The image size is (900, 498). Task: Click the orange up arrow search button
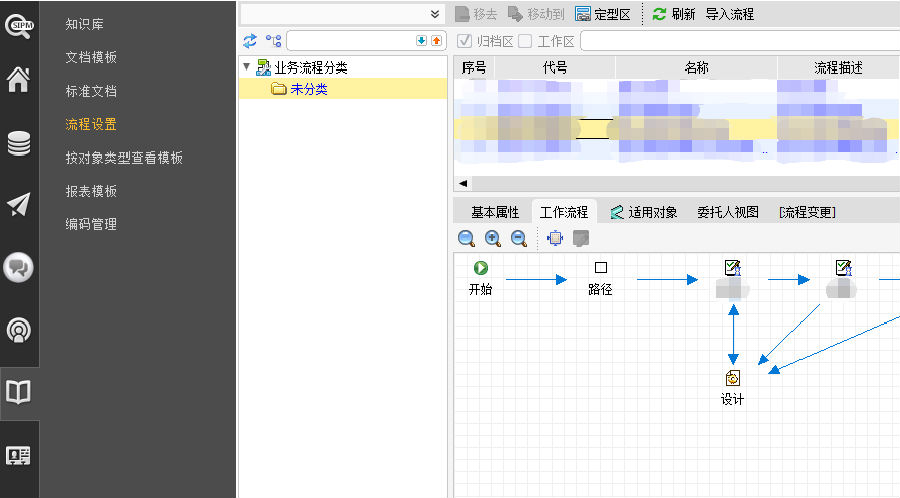pos(437,41)
